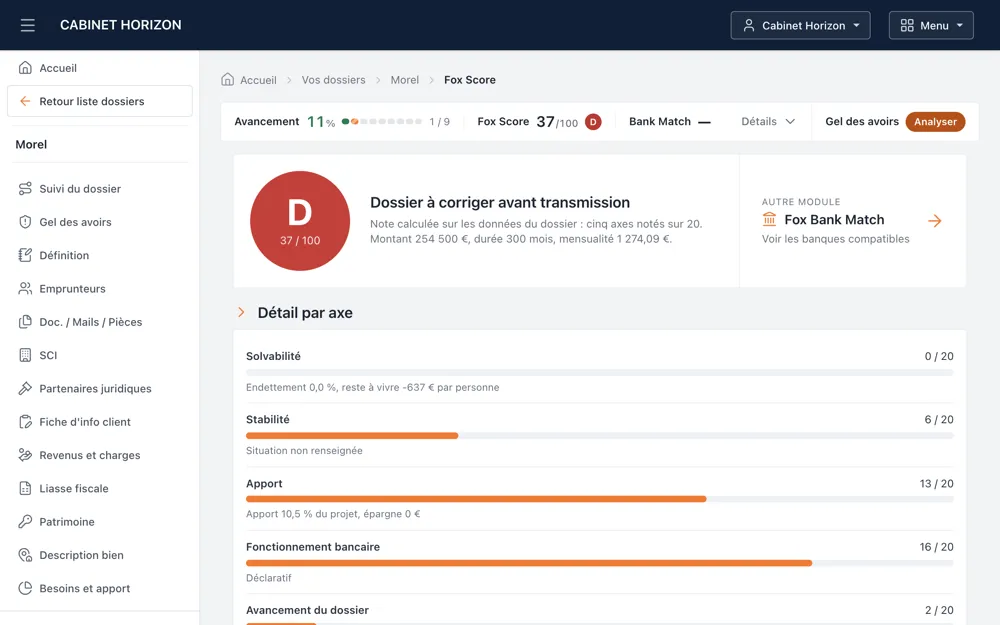
Task: Click the Patrimoine key icon
Action: [25, 522]
